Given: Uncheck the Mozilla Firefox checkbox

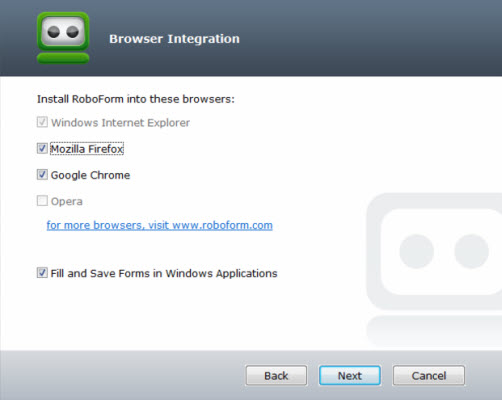Looking at the screenshot, I should point(42,148).
